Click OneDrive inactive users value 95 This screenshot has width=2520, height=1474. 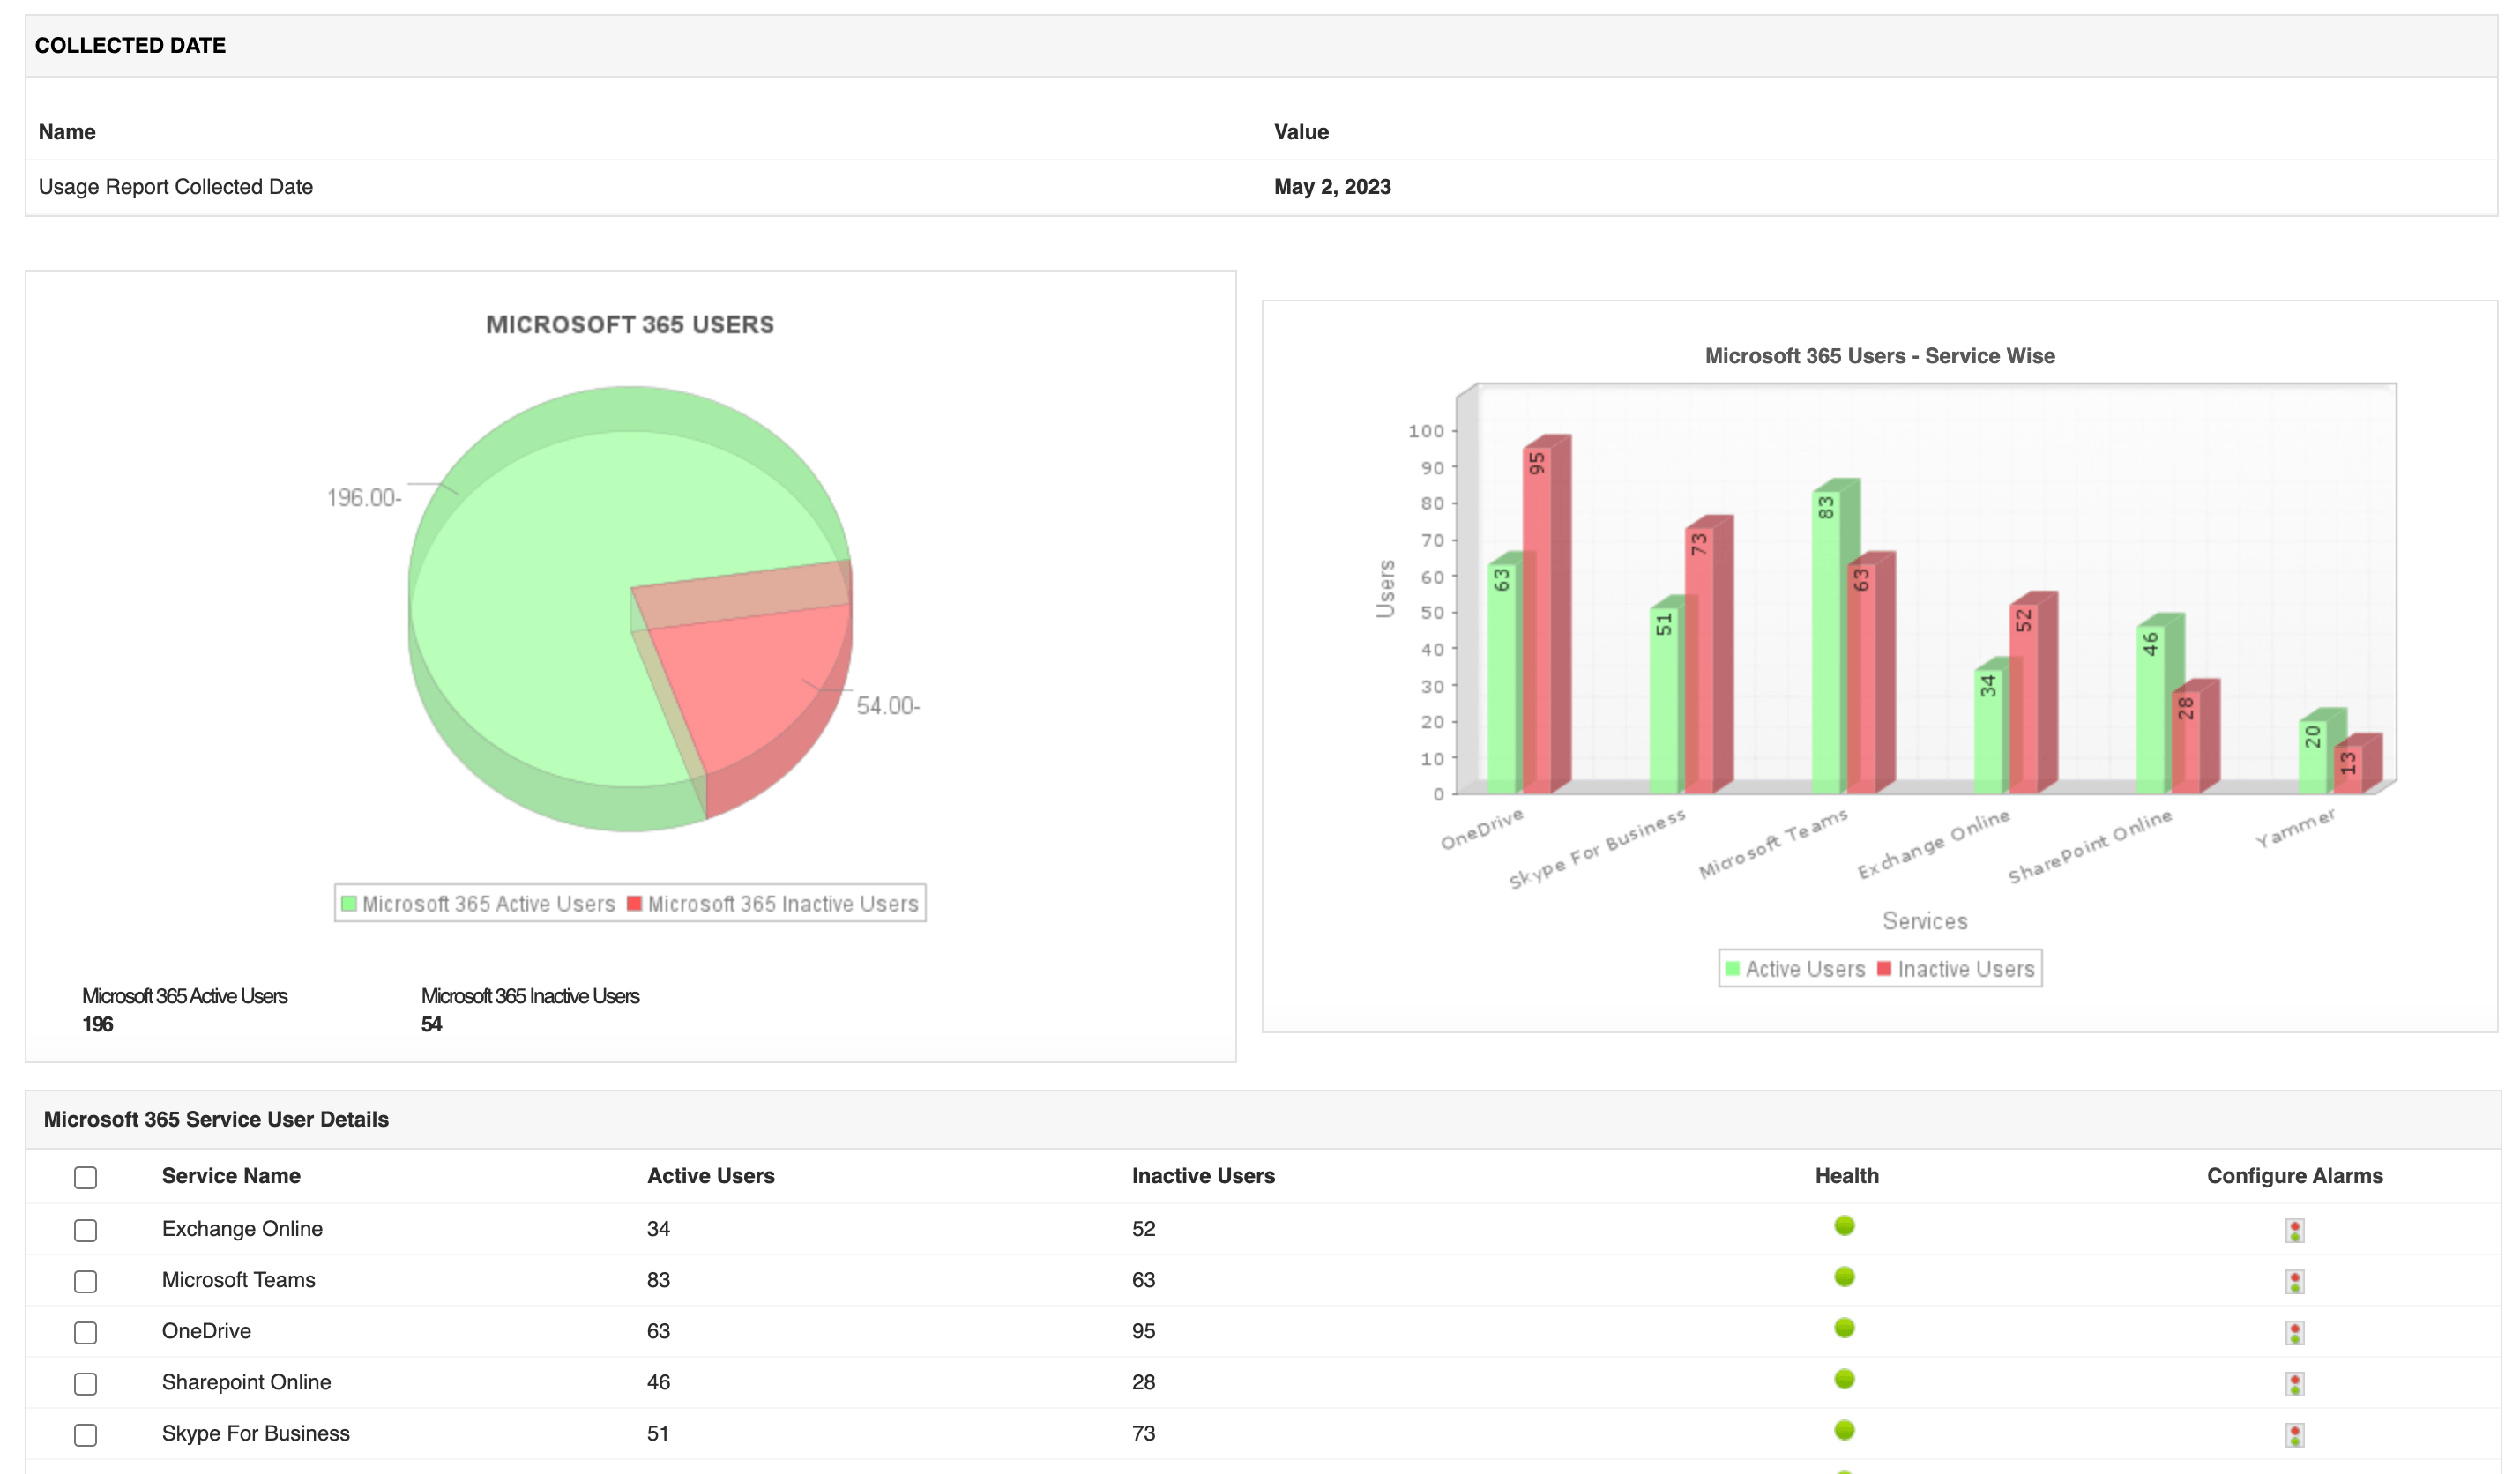point(1143,1330)
